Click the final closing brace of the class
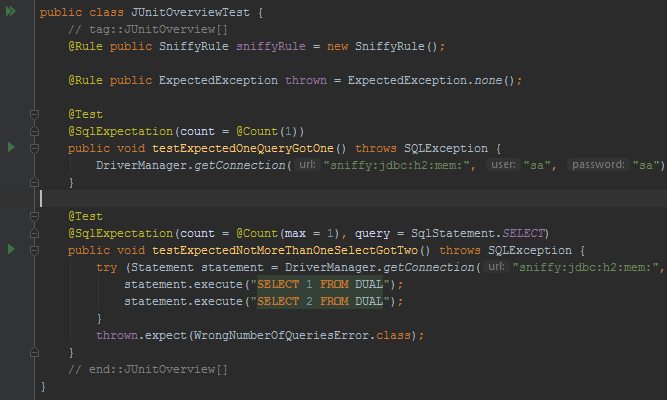This screenshot has width=667, height=400. click(x=43, y=386)
